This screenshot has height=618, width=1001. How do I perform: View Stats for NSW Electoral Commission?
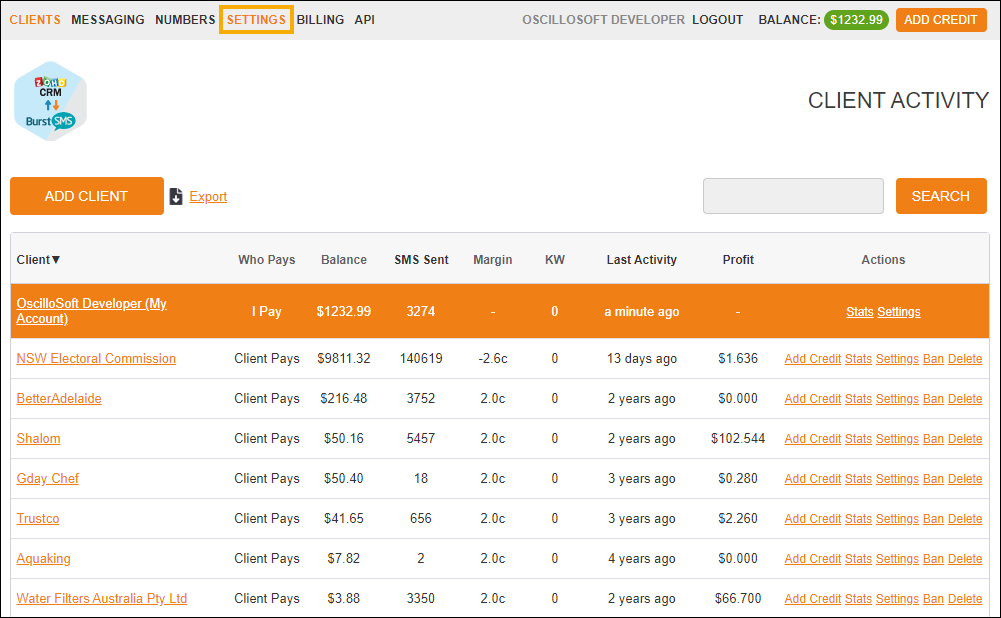[858, 359]
